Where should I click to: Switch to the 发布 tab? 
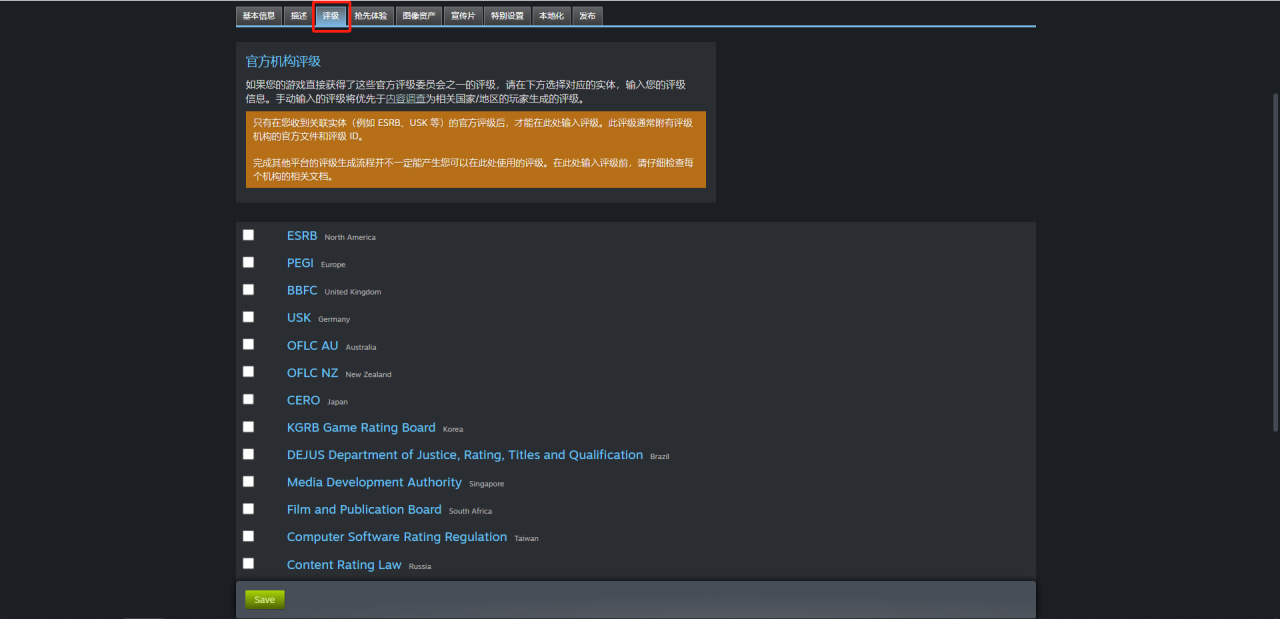coord(588,16)
